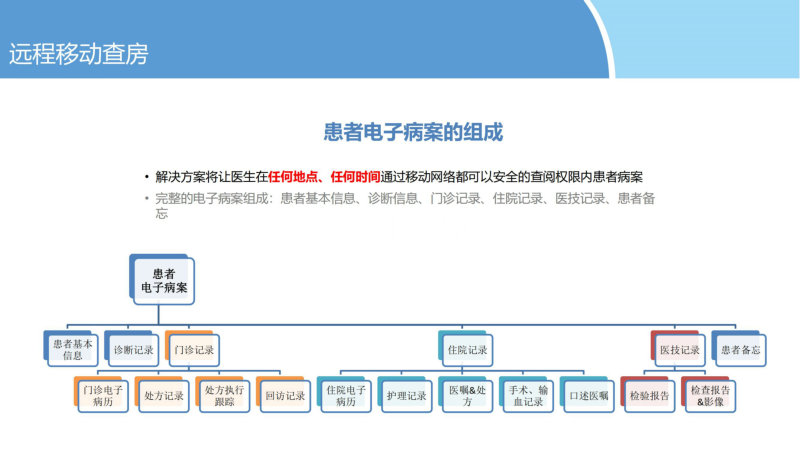Screen dimensions: 800x450
Task: Click the slide header 远程移动查房
Action: point(79,55)
